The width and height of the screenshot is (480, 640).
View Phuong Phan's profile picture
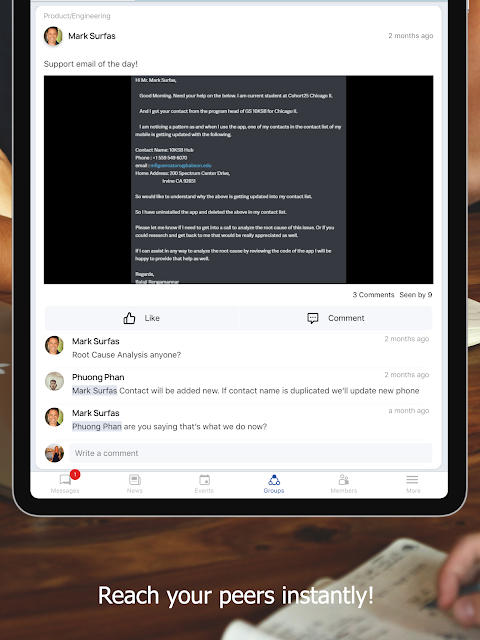click(x=54, y=381)
